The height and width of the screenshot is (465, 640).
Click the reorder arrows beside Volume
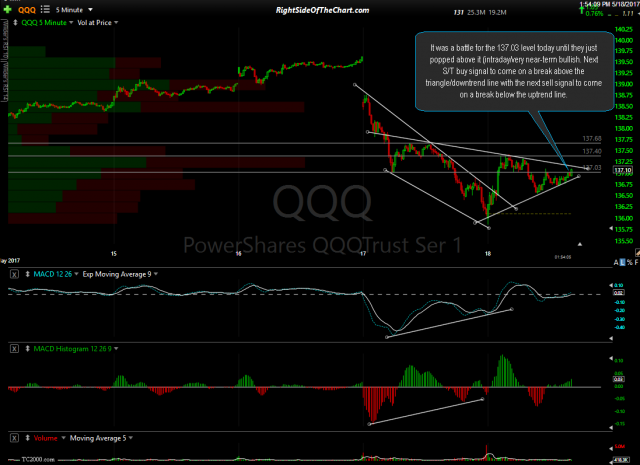(x=28, y=438)
